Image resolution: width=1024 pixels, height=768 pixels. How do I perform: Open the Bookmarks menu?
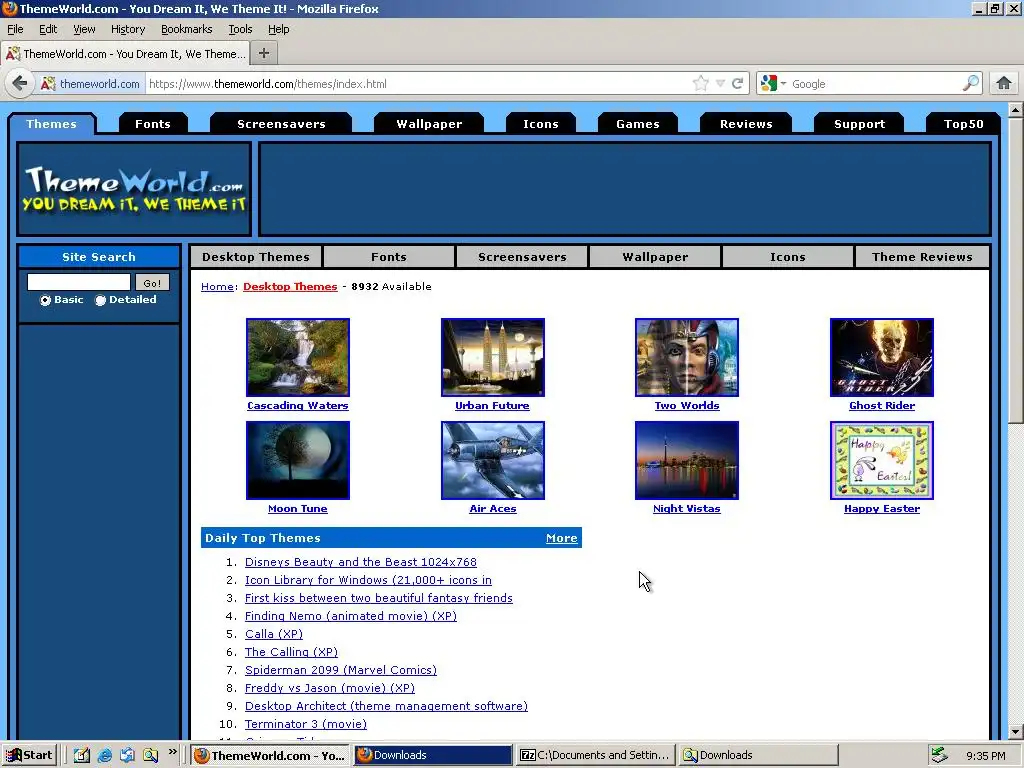[187, 29]
